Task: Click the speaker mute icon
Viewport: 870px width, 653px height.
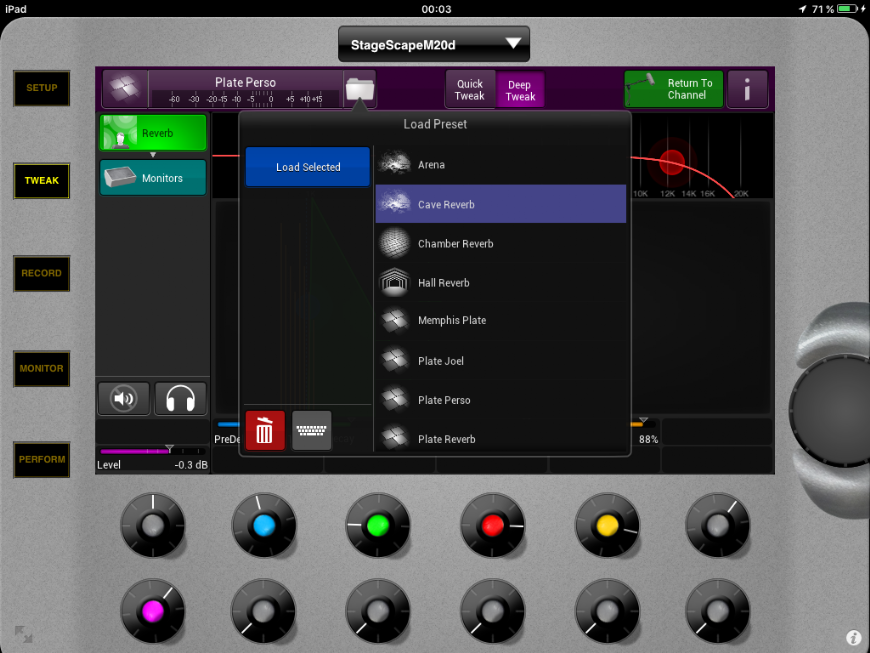Action: tap(124, 399)
